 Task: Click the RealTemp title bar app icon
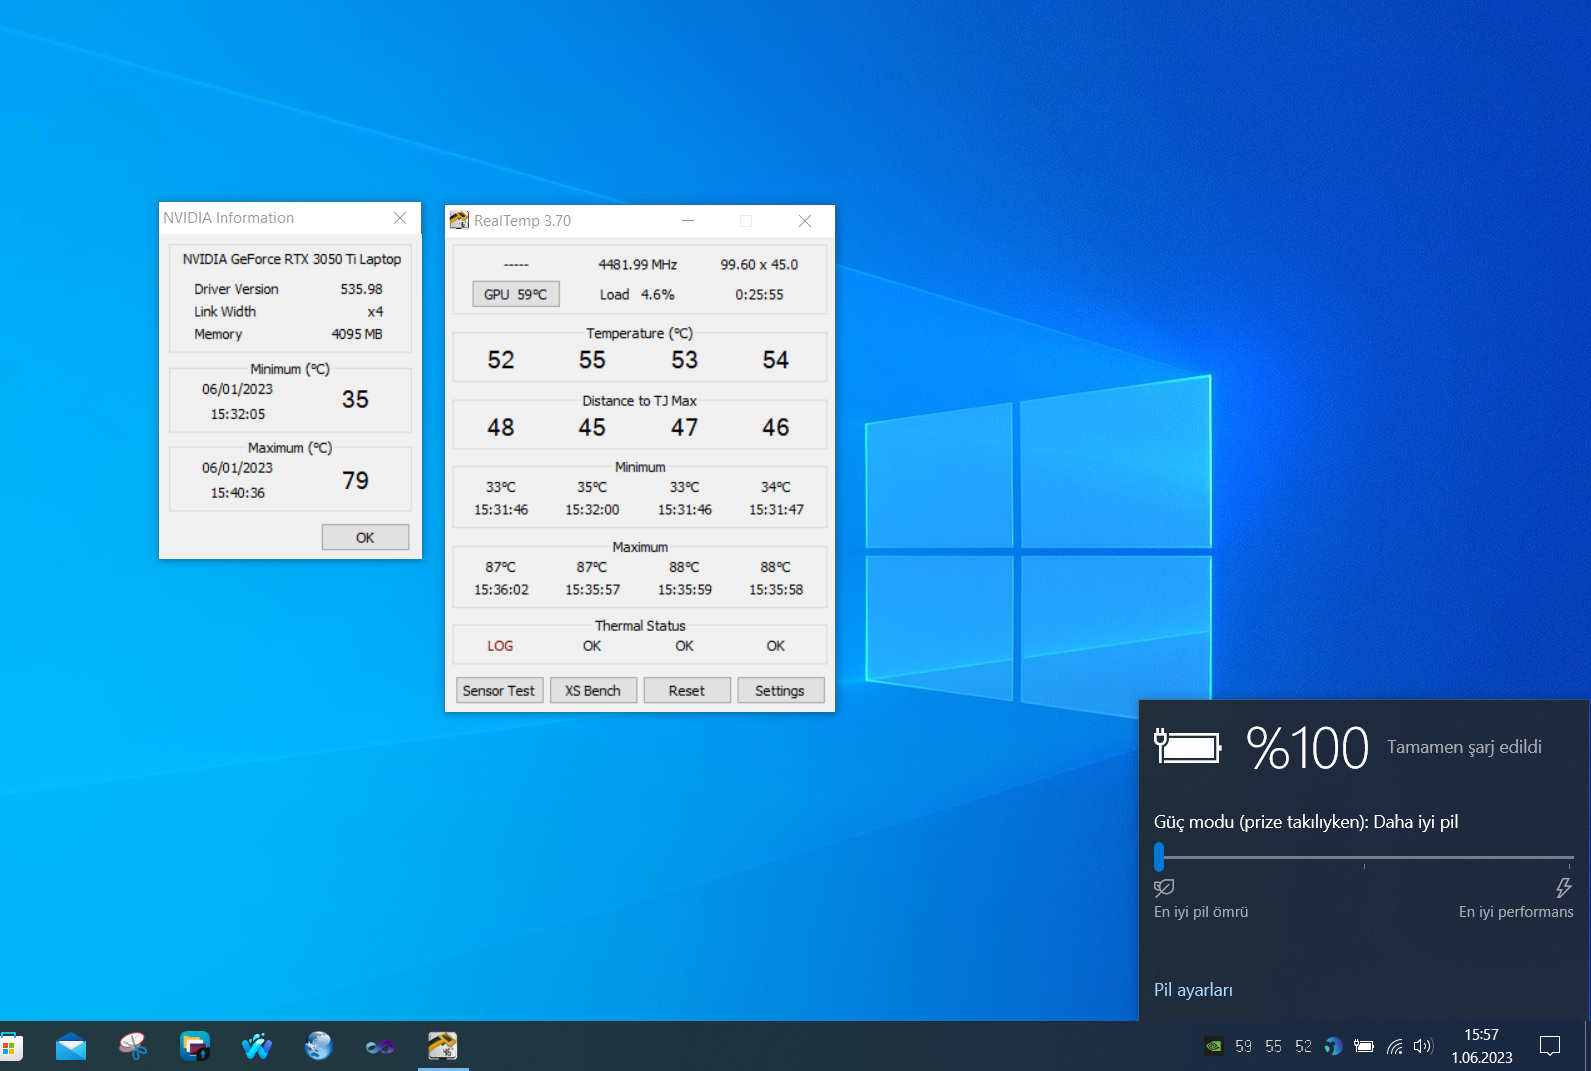(x=459, y=220)
